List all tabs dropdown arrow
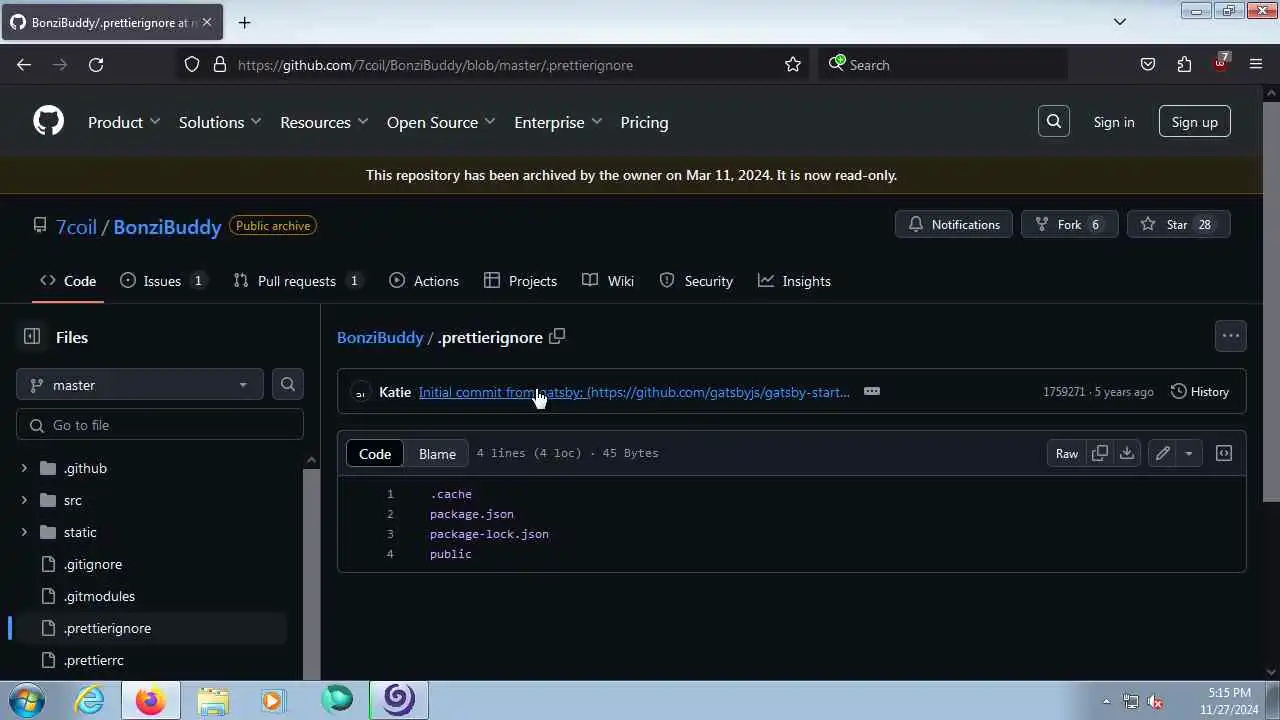 [x=1120, y=21]
